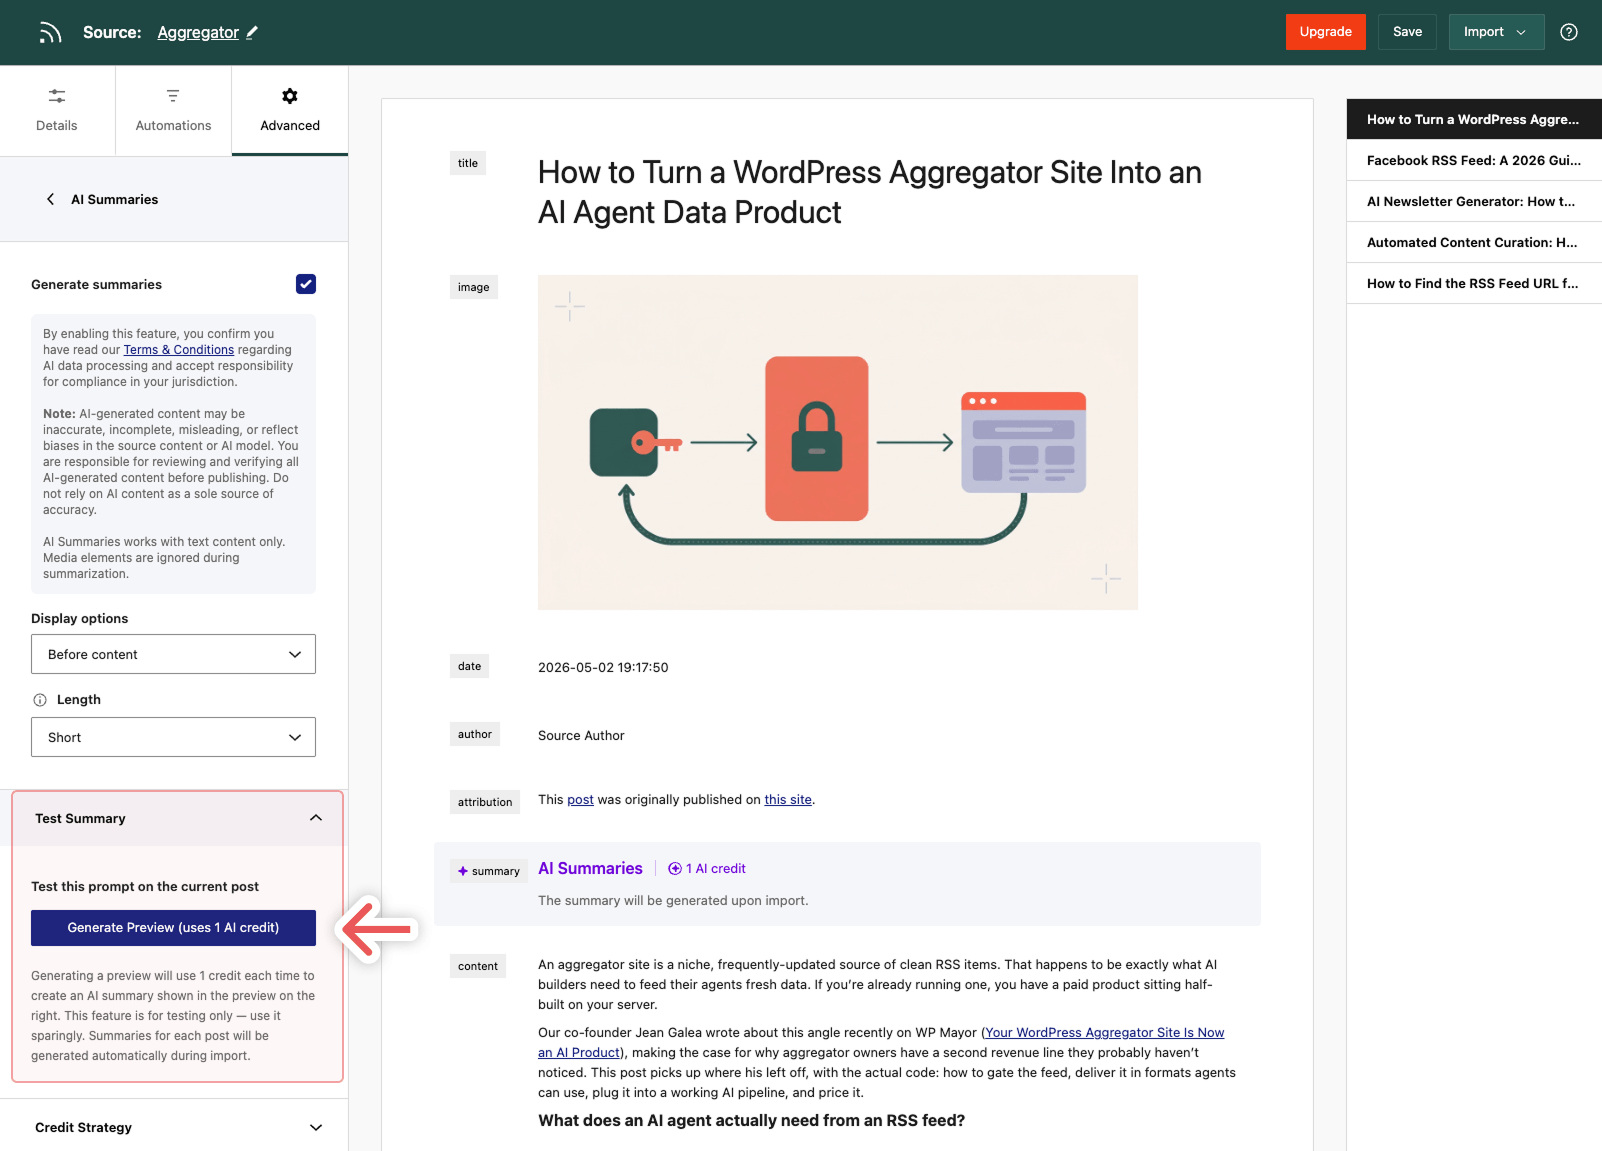Viewport: 1602px width, 1151px height.
Task: Click the Length info icon
Action: click(40, 700)
